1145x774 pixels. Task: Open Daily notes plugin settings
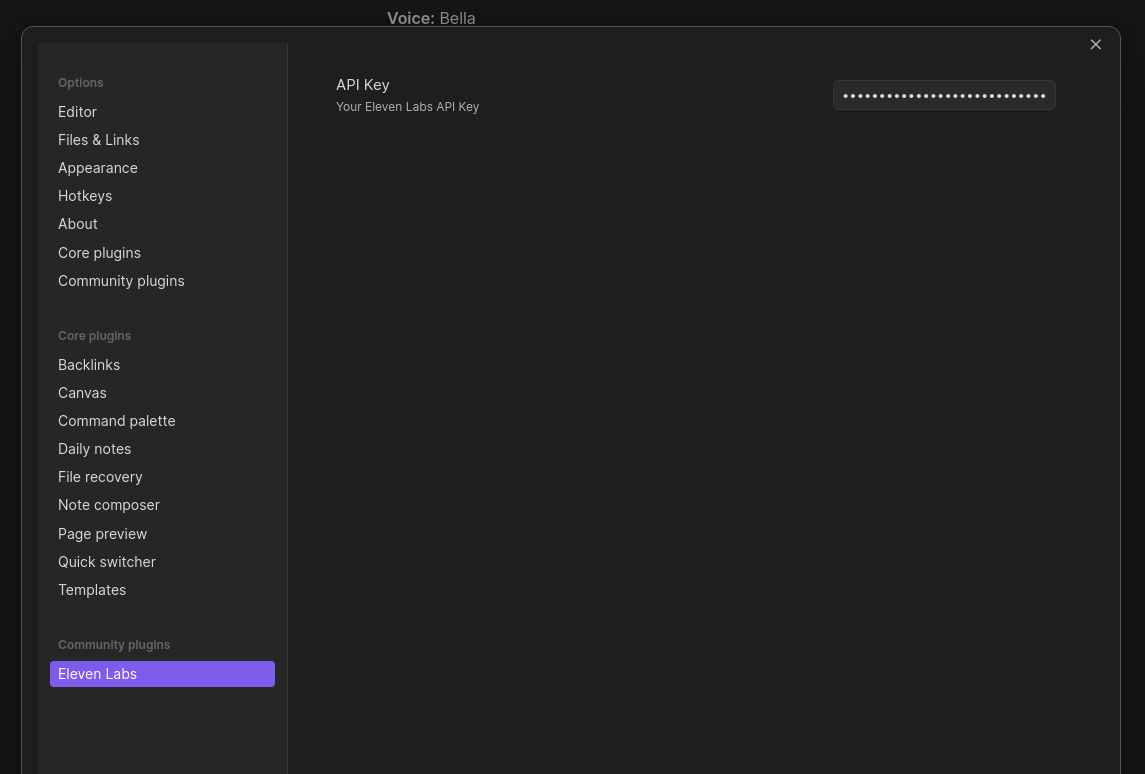[94, 448]
